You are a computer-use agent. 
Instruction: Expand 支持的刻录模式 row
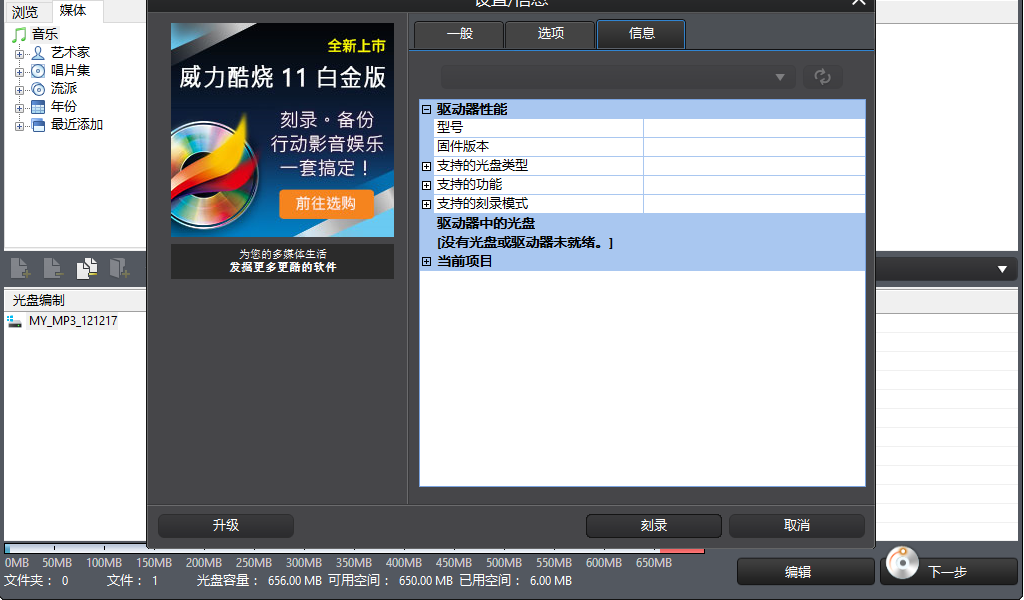coord(426,204)
